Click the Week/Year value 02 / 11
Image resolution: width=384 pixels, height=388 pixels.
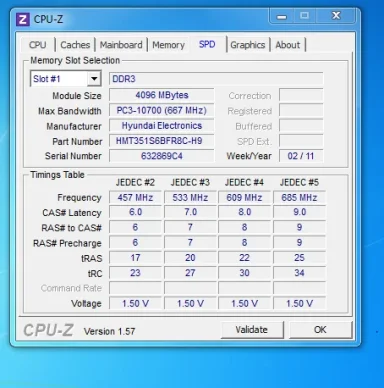301,156
